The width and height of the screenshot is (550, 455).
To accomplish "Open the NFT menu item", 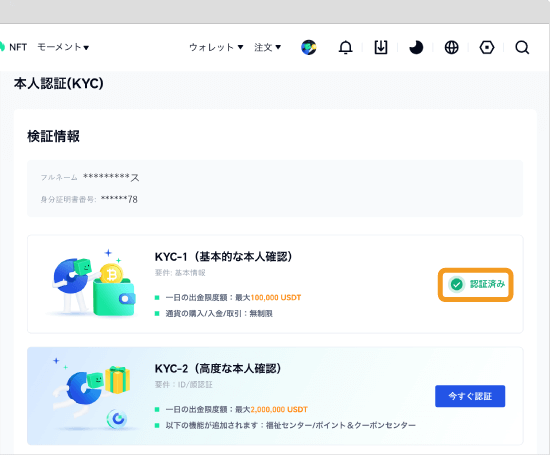I will tap(18, 47).
